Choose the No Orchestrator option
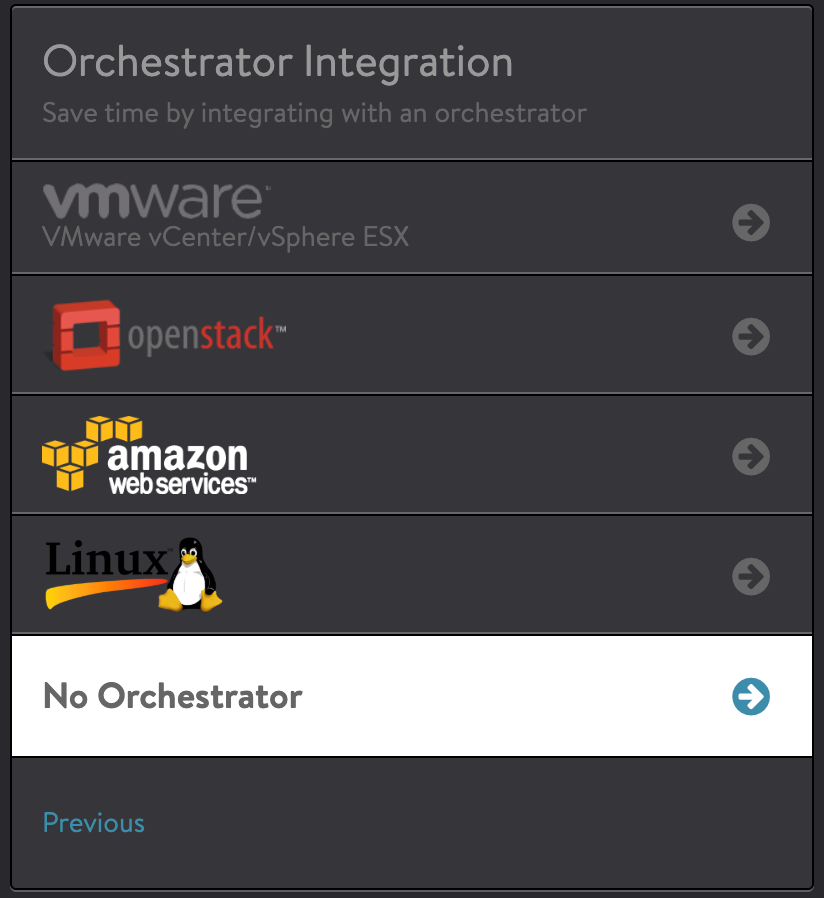The image size is (824, 898). click(x=412, y=696)
